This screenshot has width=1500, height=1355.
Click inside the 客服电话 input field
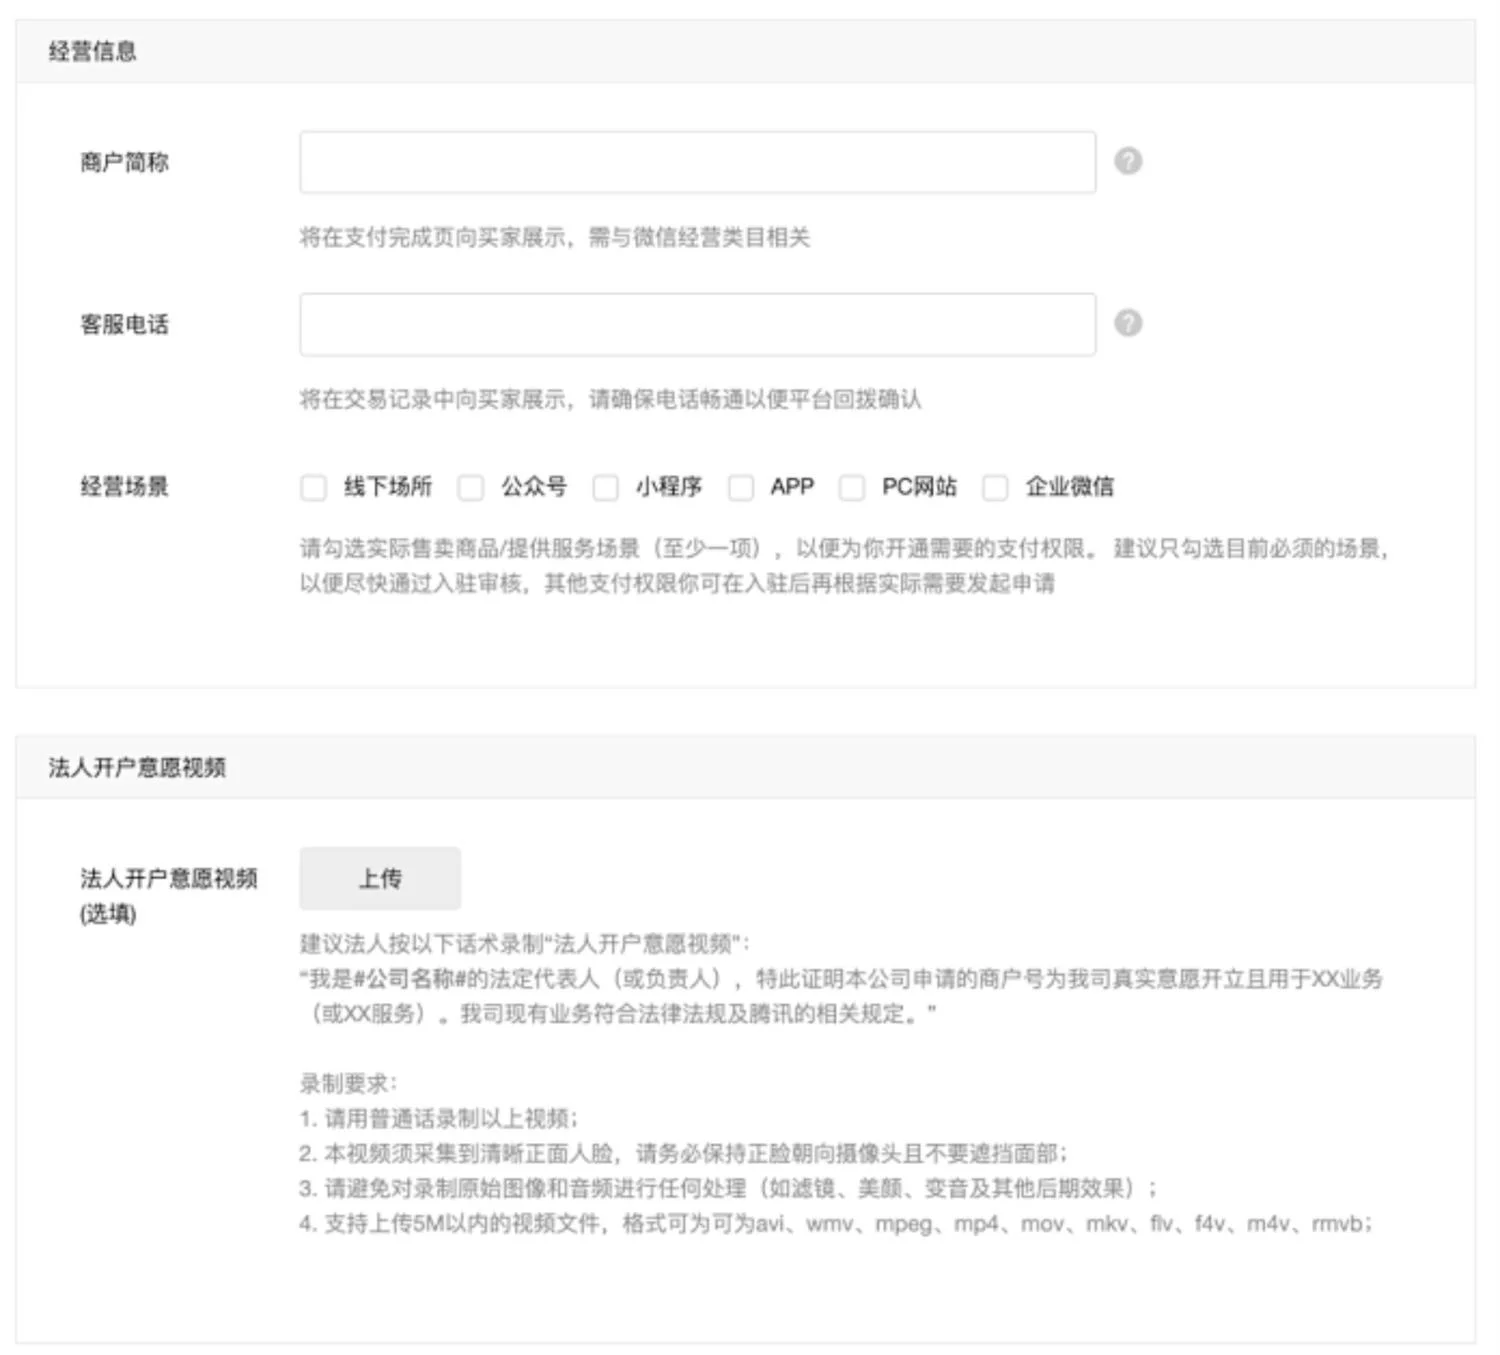[x=697, y=323]
